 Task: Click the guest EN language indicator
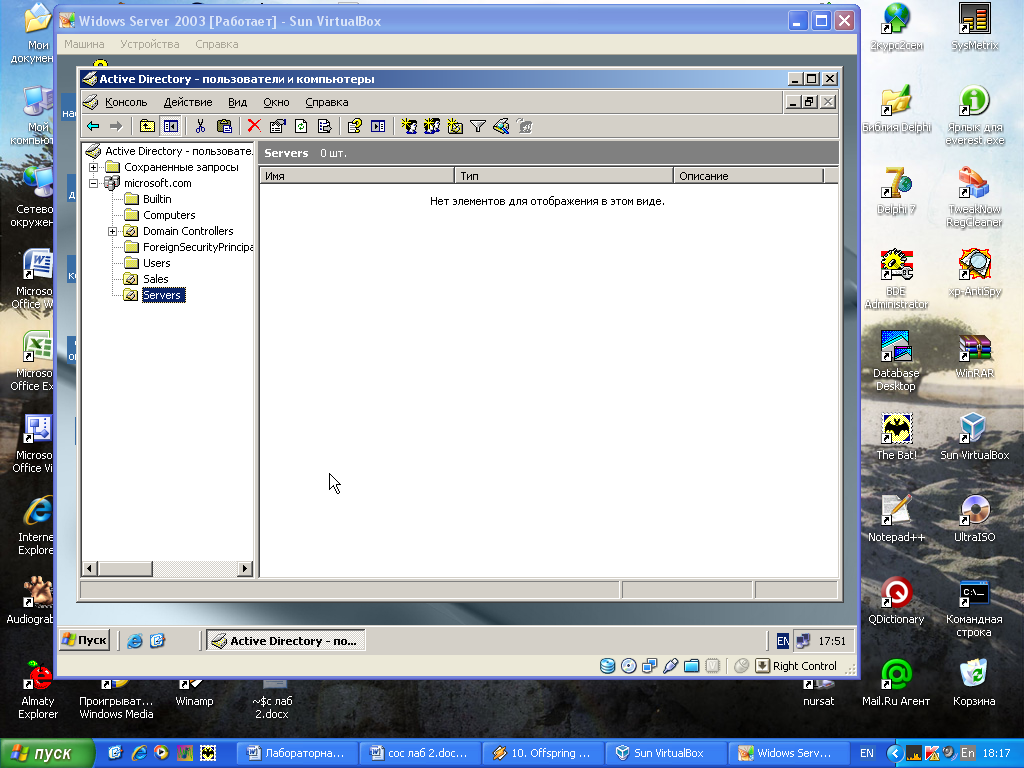point(782,641)
